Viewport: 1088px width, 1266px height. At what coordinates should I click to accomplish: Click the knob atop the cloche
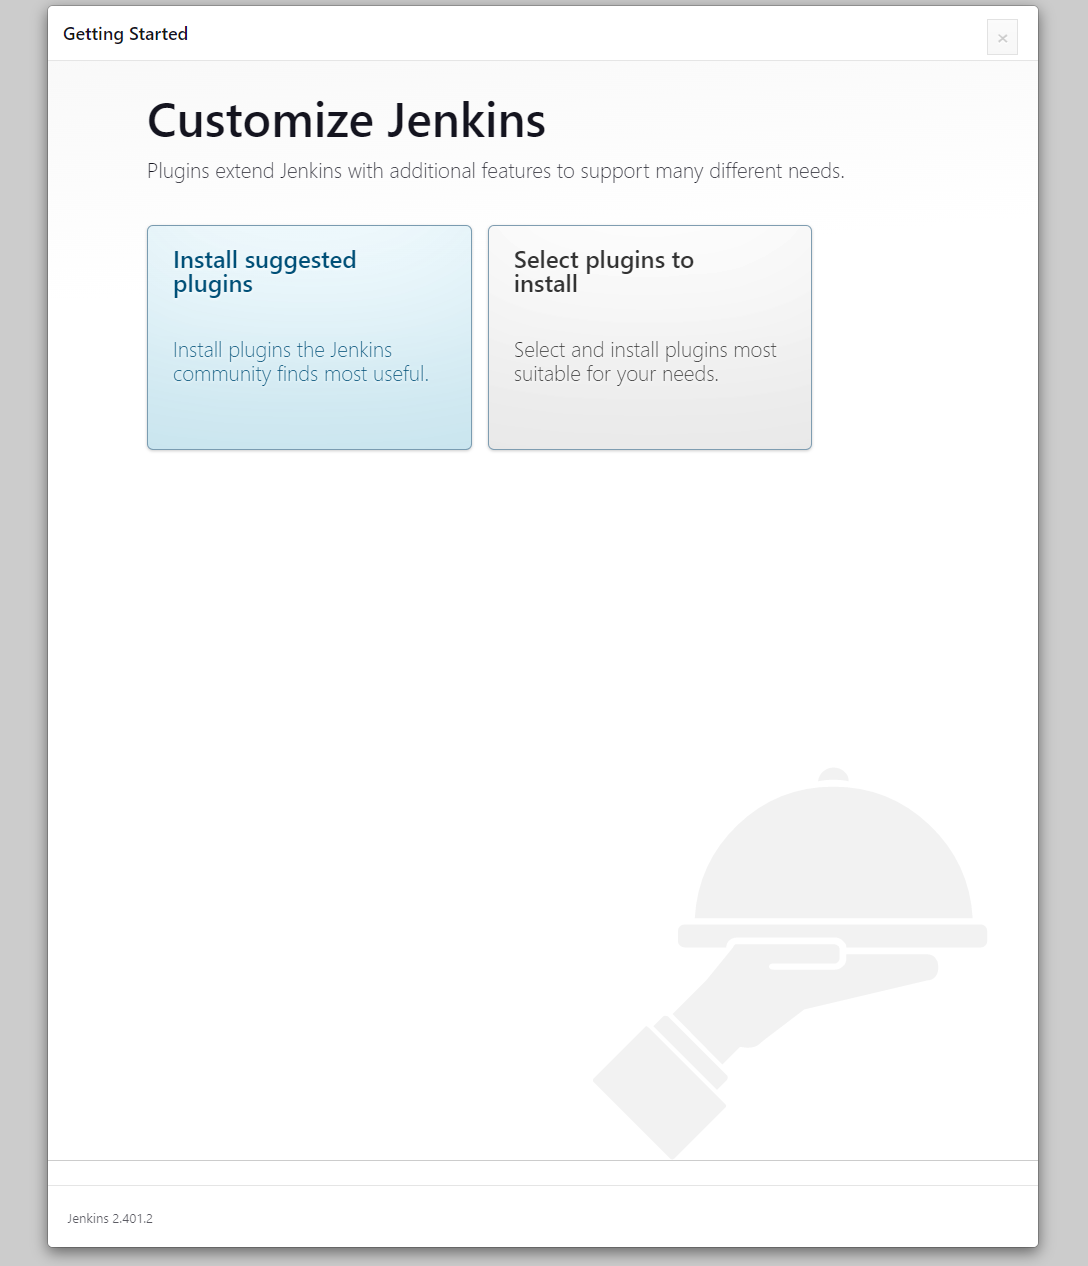833,775
